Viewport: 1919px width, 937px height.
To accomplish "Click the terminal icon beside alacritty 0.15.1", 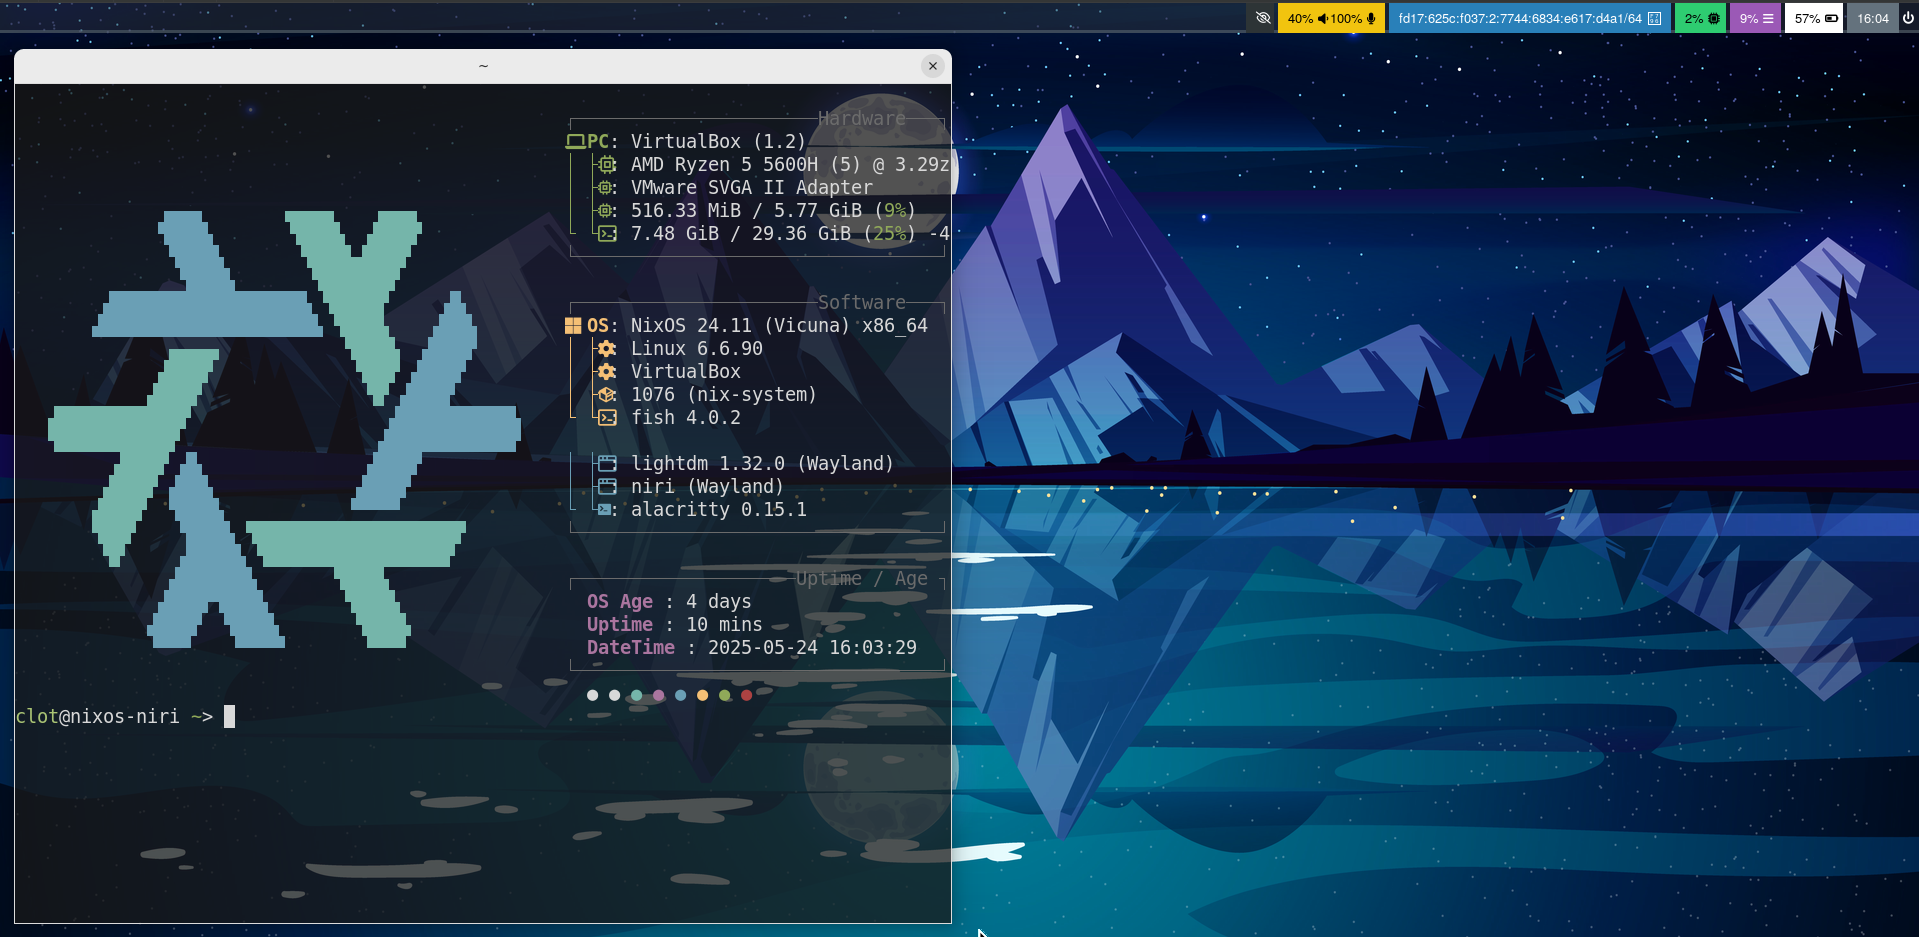I will pyautogui.click(x=605, y=510).
